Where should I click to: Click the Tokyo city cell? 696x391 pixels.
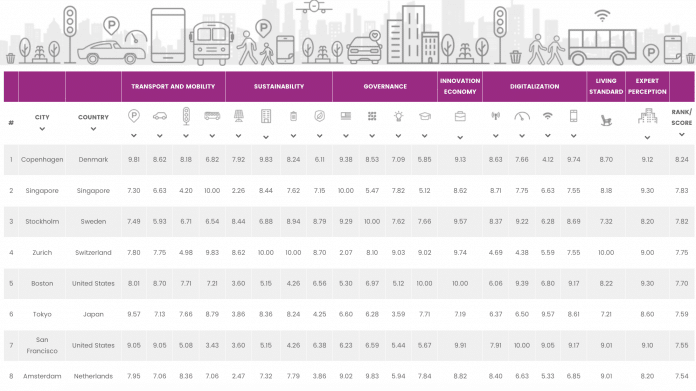pyautogui.click(x=42, y=314)
